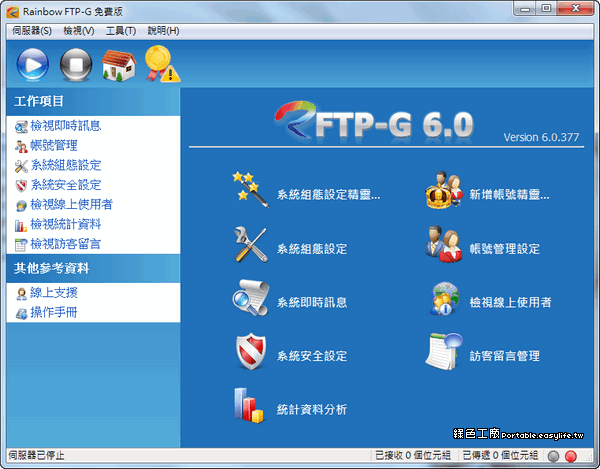600x469 pixels.
Task: Click icon beside 檢視即時訊息 in sidebar
Action: (x=21, y=127)
